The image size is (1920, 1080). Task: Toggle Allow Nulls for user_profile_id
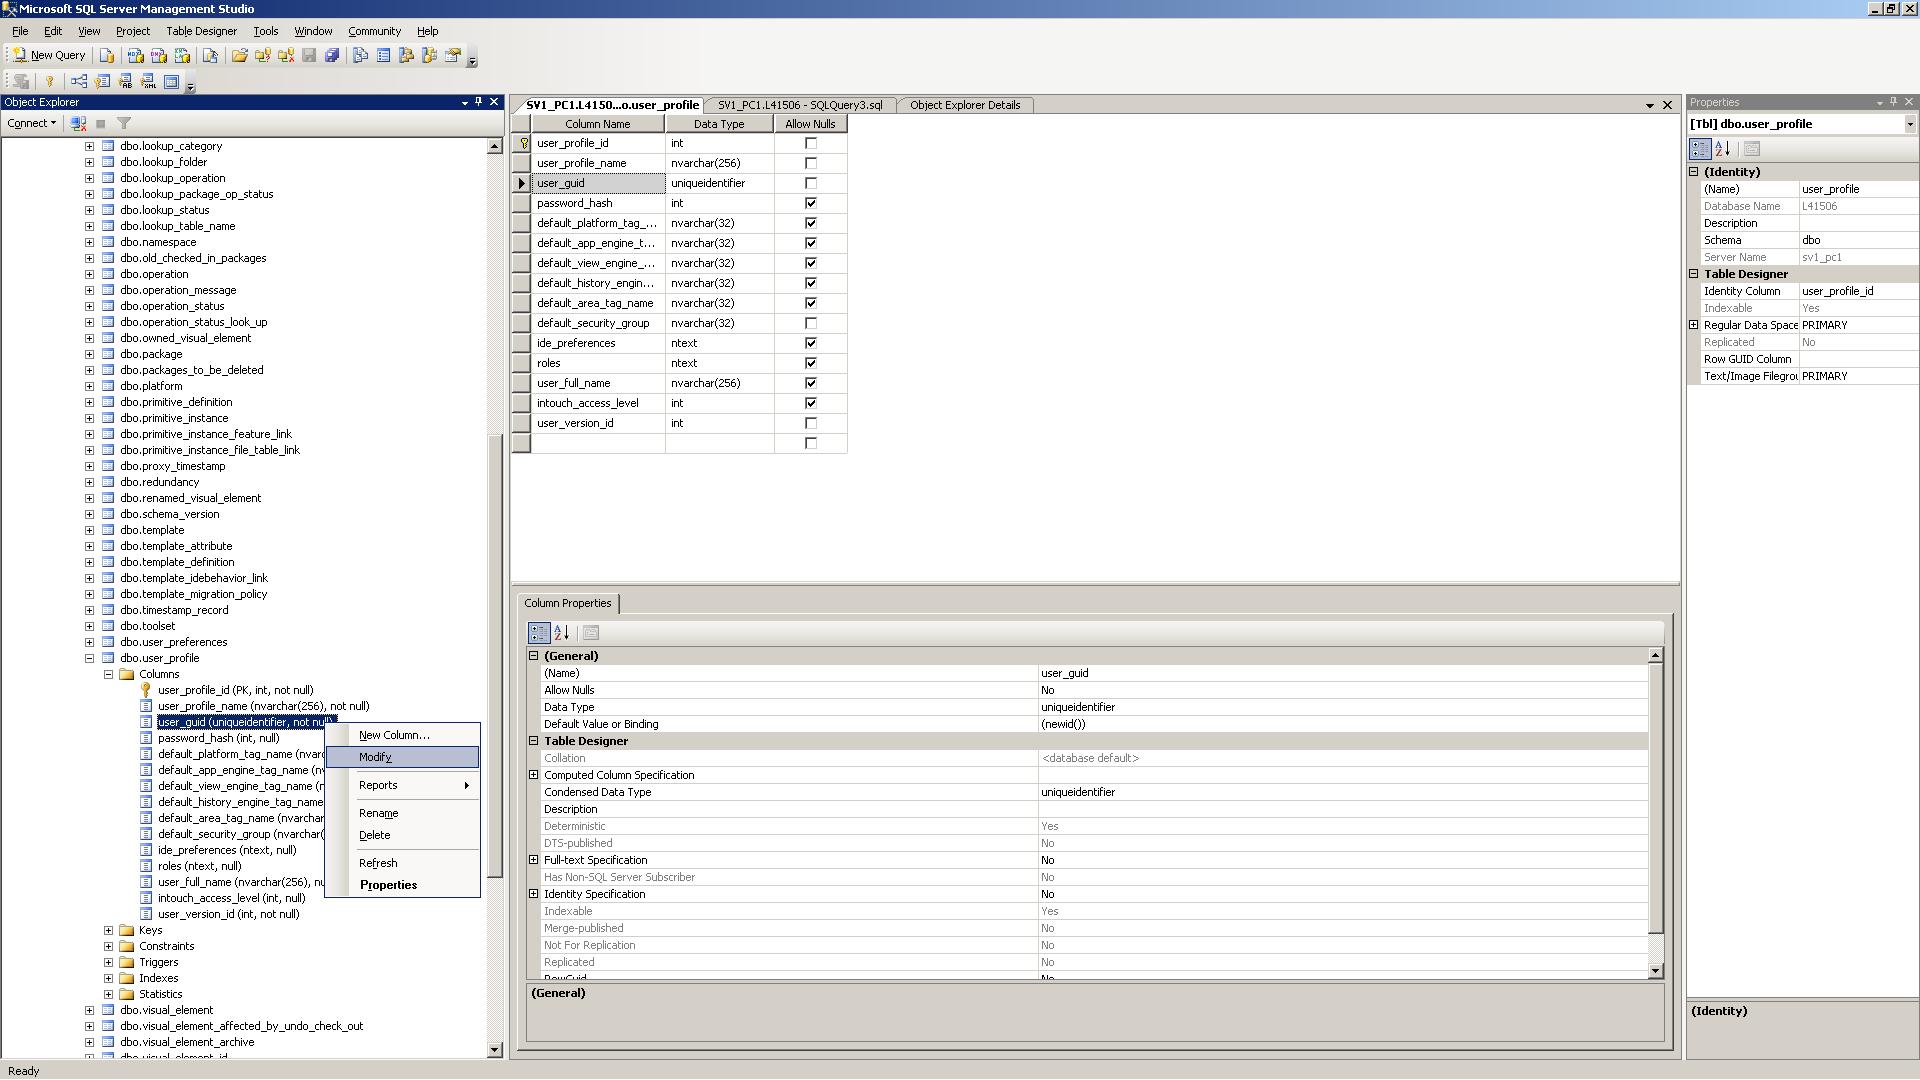(x=811, y=143)
